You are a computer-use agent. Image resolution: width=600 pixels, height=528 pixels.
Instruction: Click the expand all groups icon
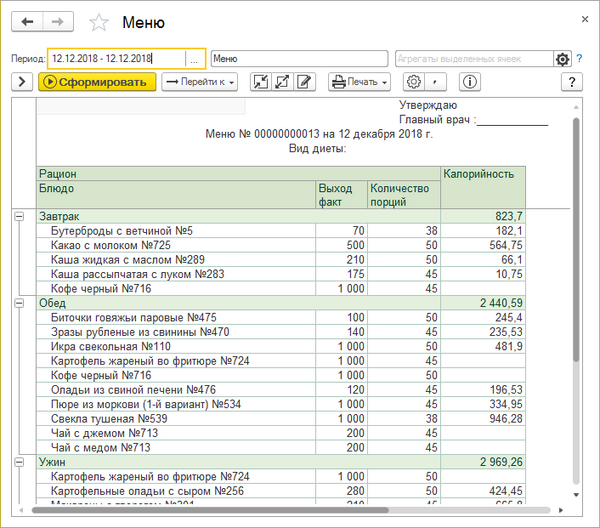coord(282,82)
